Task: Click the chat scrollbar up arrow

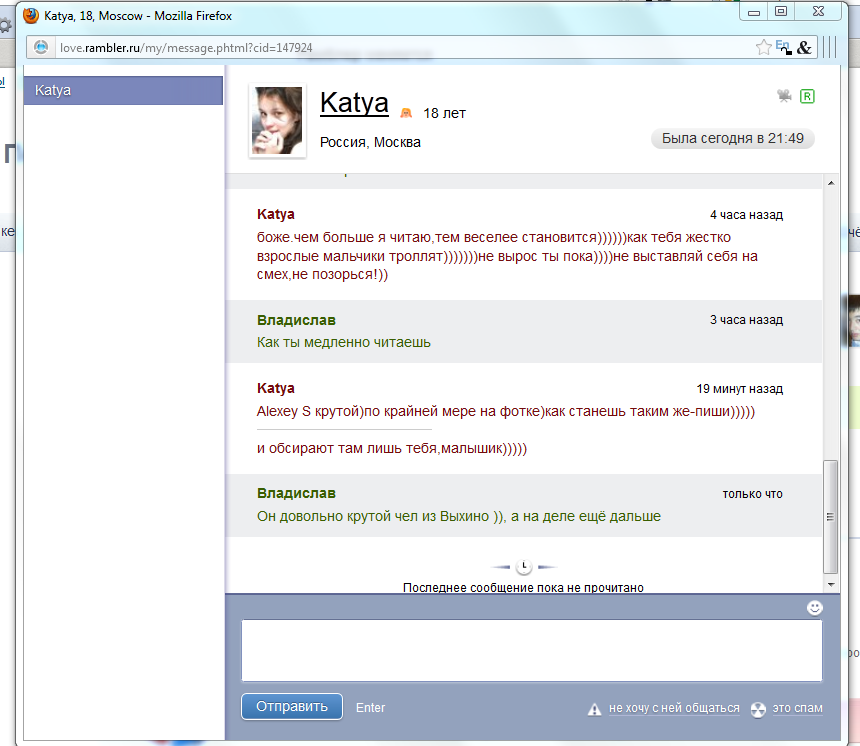Action: 831,183
